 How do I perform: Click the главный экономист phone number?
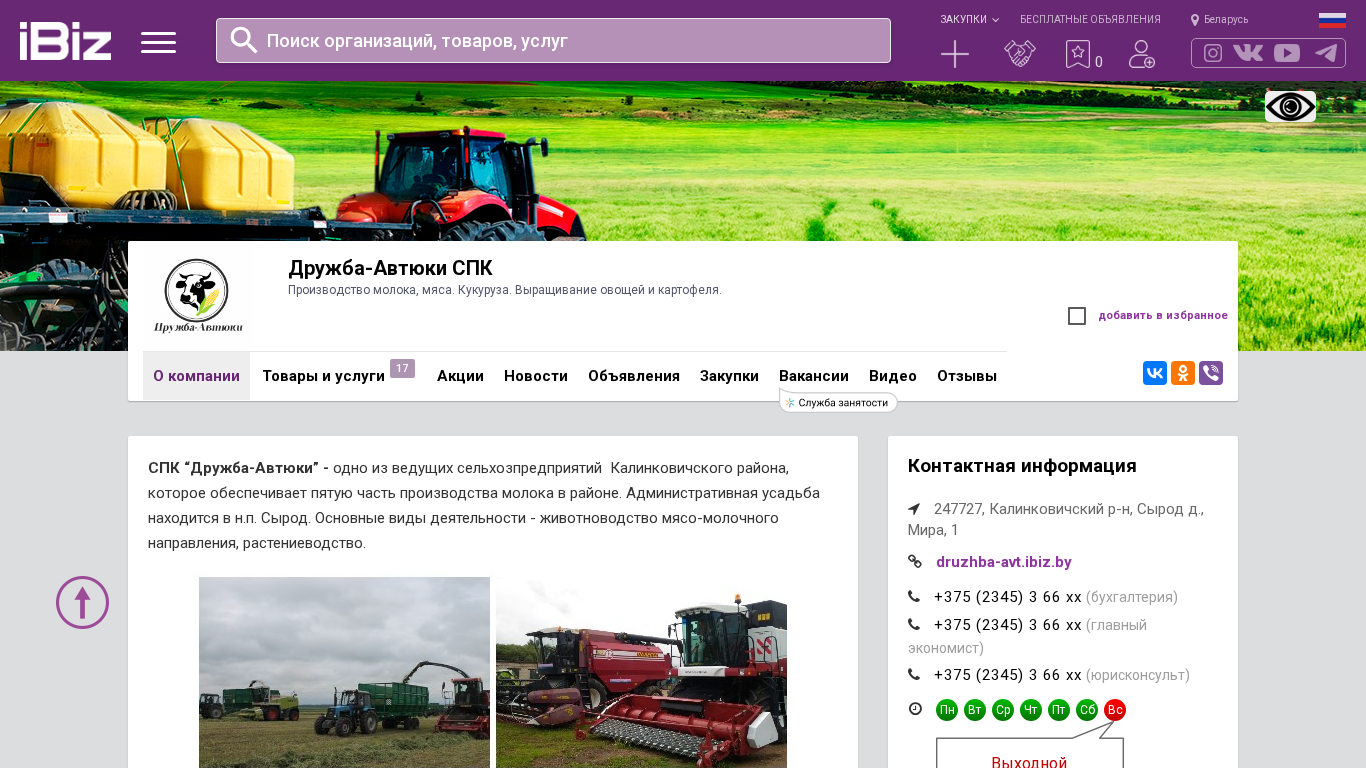[x=1008, y=625]
